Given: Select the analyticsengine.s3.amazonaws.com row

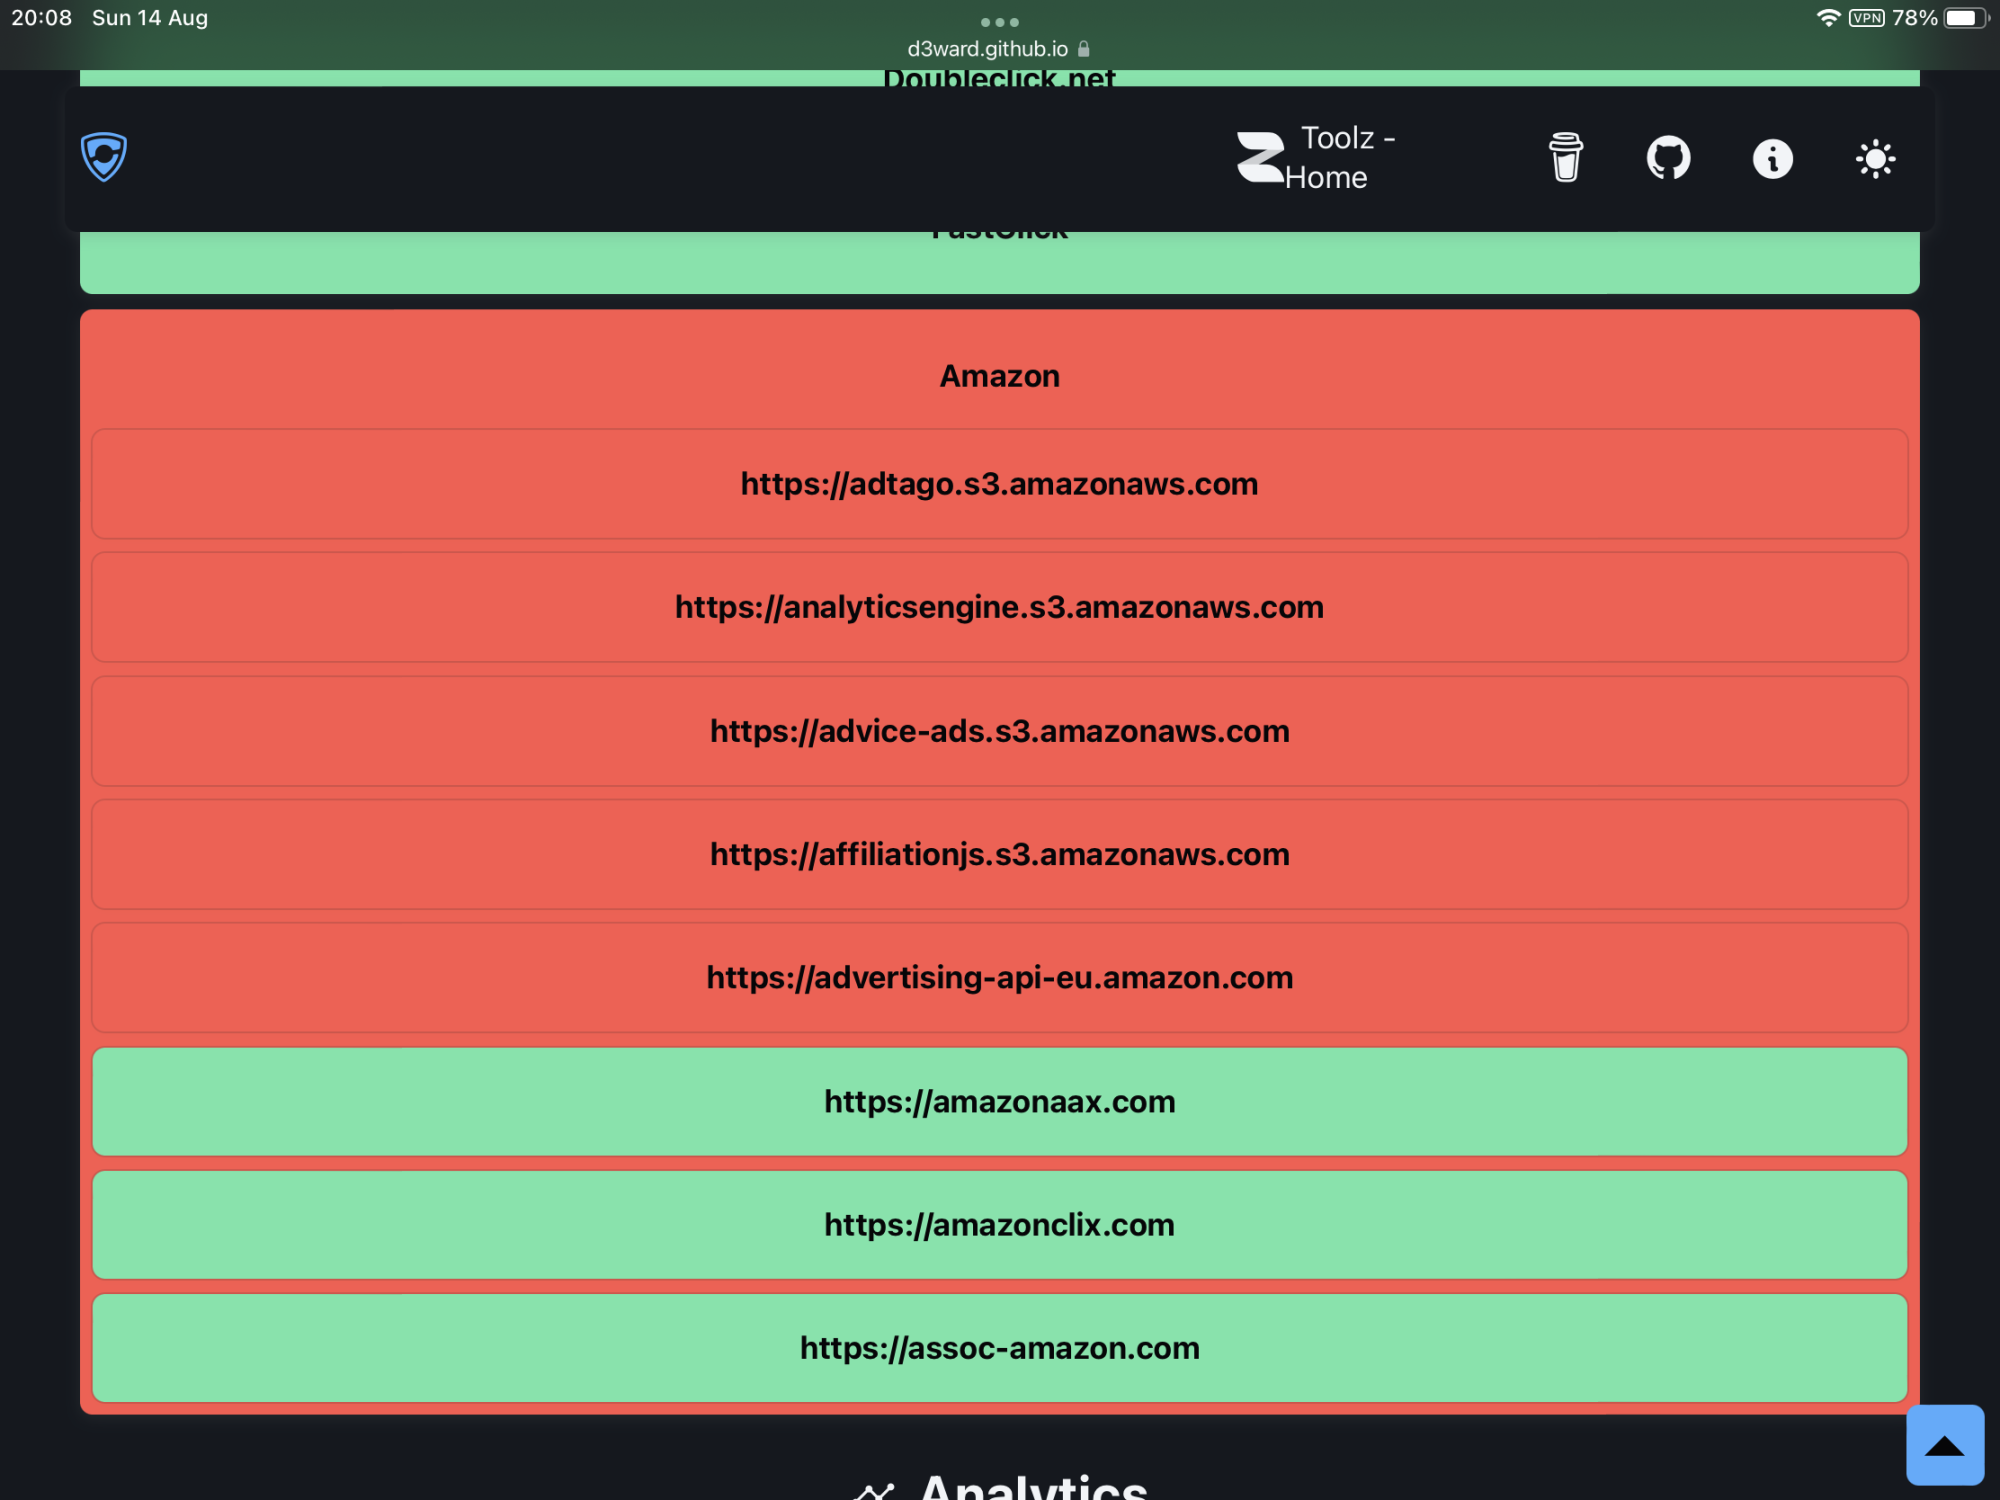Looking at the screenshot, I should pyautogui.click(x=999, y=607).
